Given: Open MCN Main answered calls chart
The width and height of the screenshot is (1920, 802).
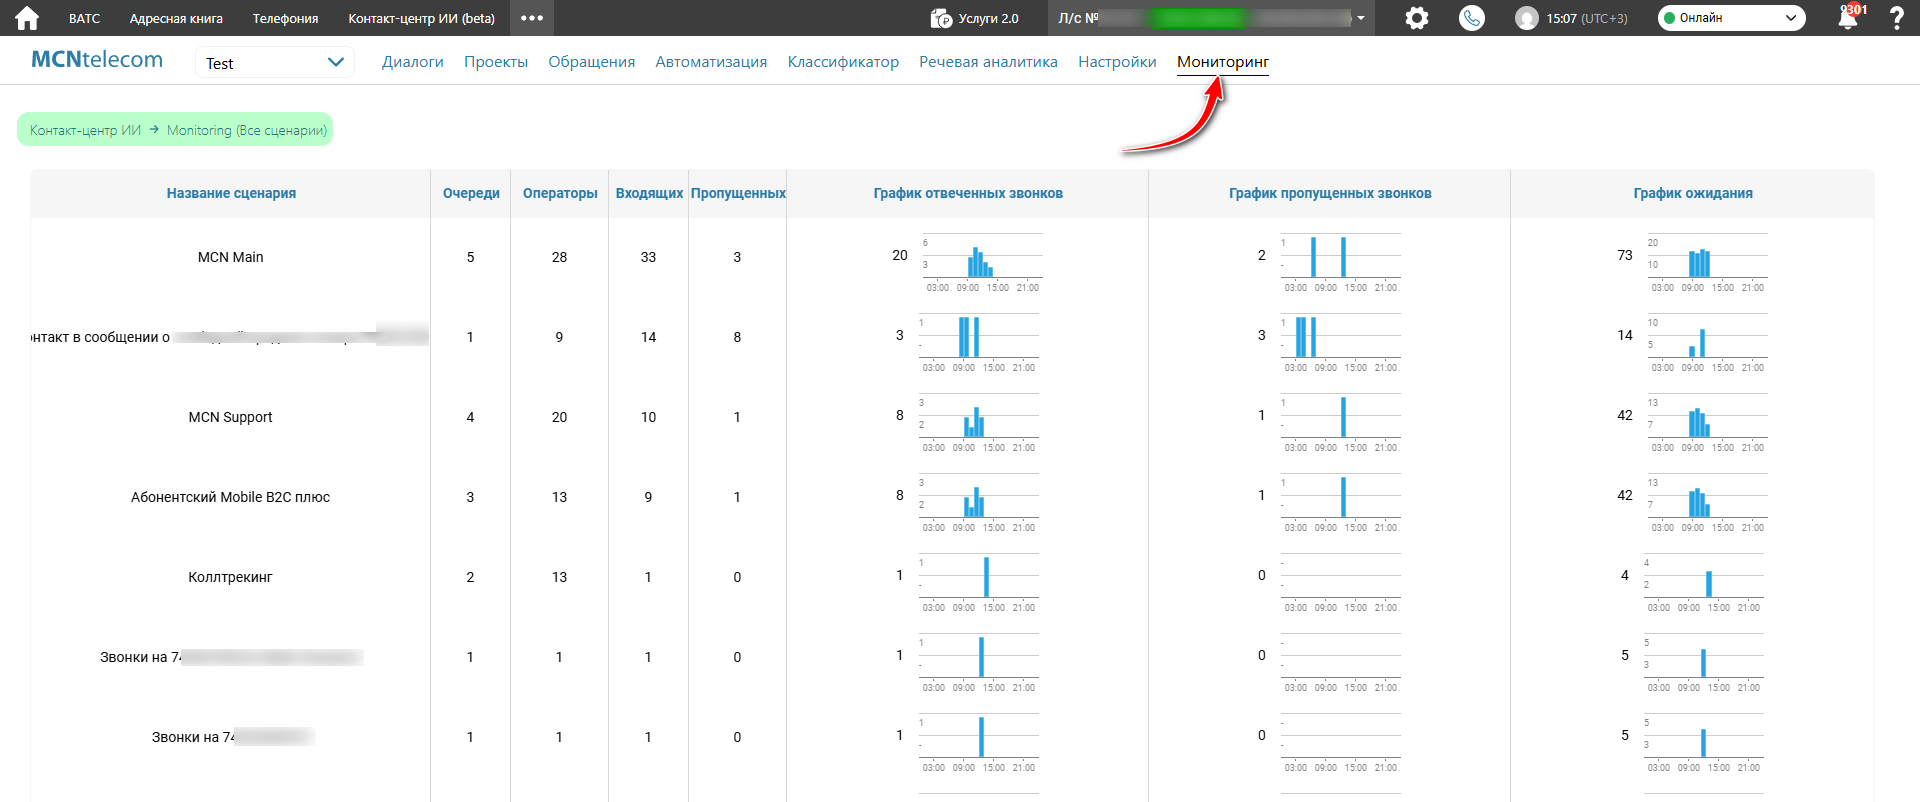Looking at the screenshot, I should tap(980, 263).
